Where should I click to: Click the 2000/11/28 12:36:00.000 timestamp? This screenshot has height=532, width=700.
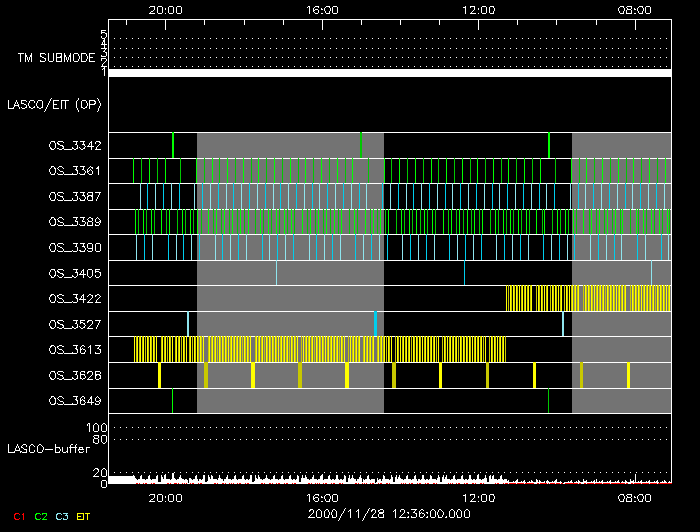coord(389,514)
